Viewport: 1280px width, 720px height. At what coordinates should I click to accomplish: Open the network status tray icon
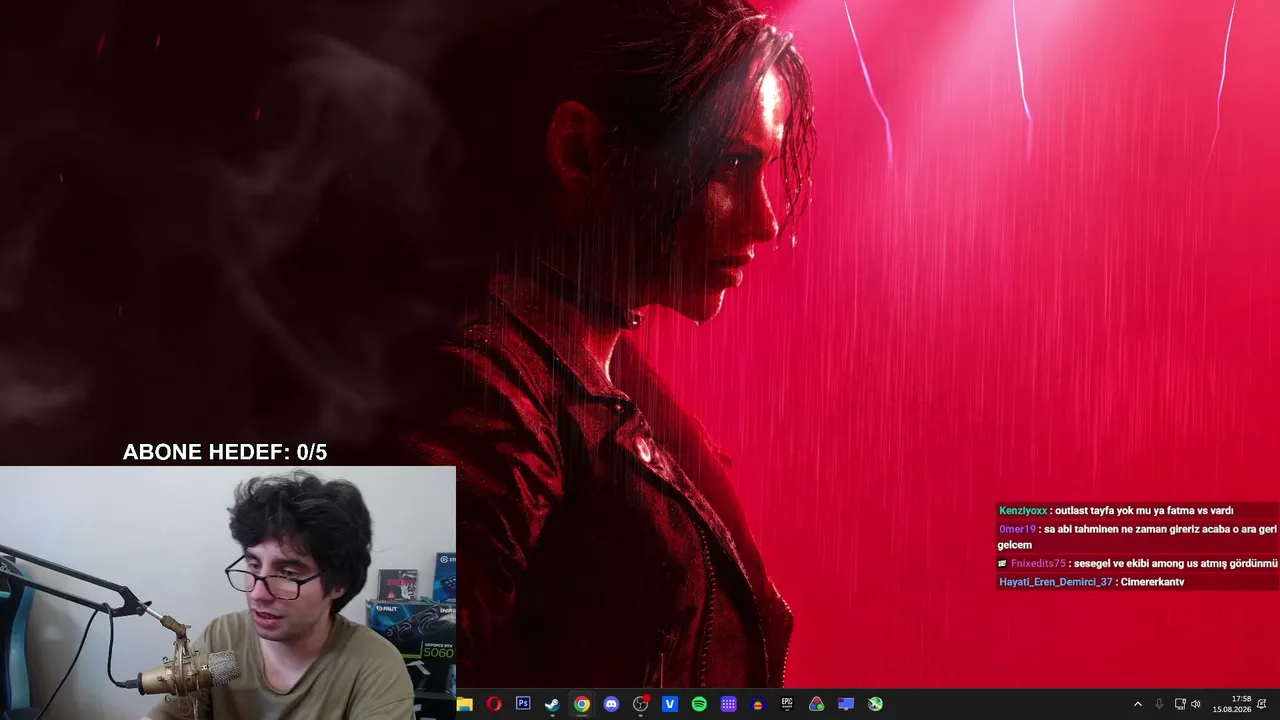[1180, 704]
